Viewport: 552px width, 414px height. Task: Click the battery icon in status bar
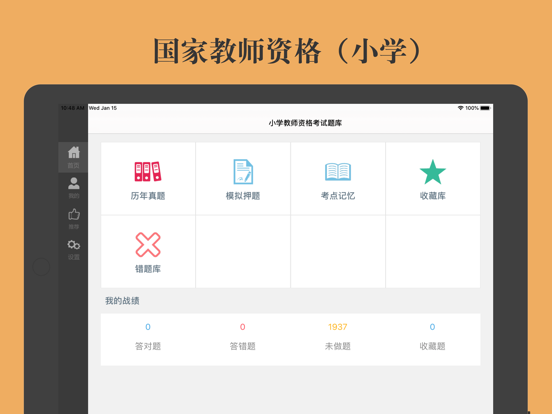485,108
